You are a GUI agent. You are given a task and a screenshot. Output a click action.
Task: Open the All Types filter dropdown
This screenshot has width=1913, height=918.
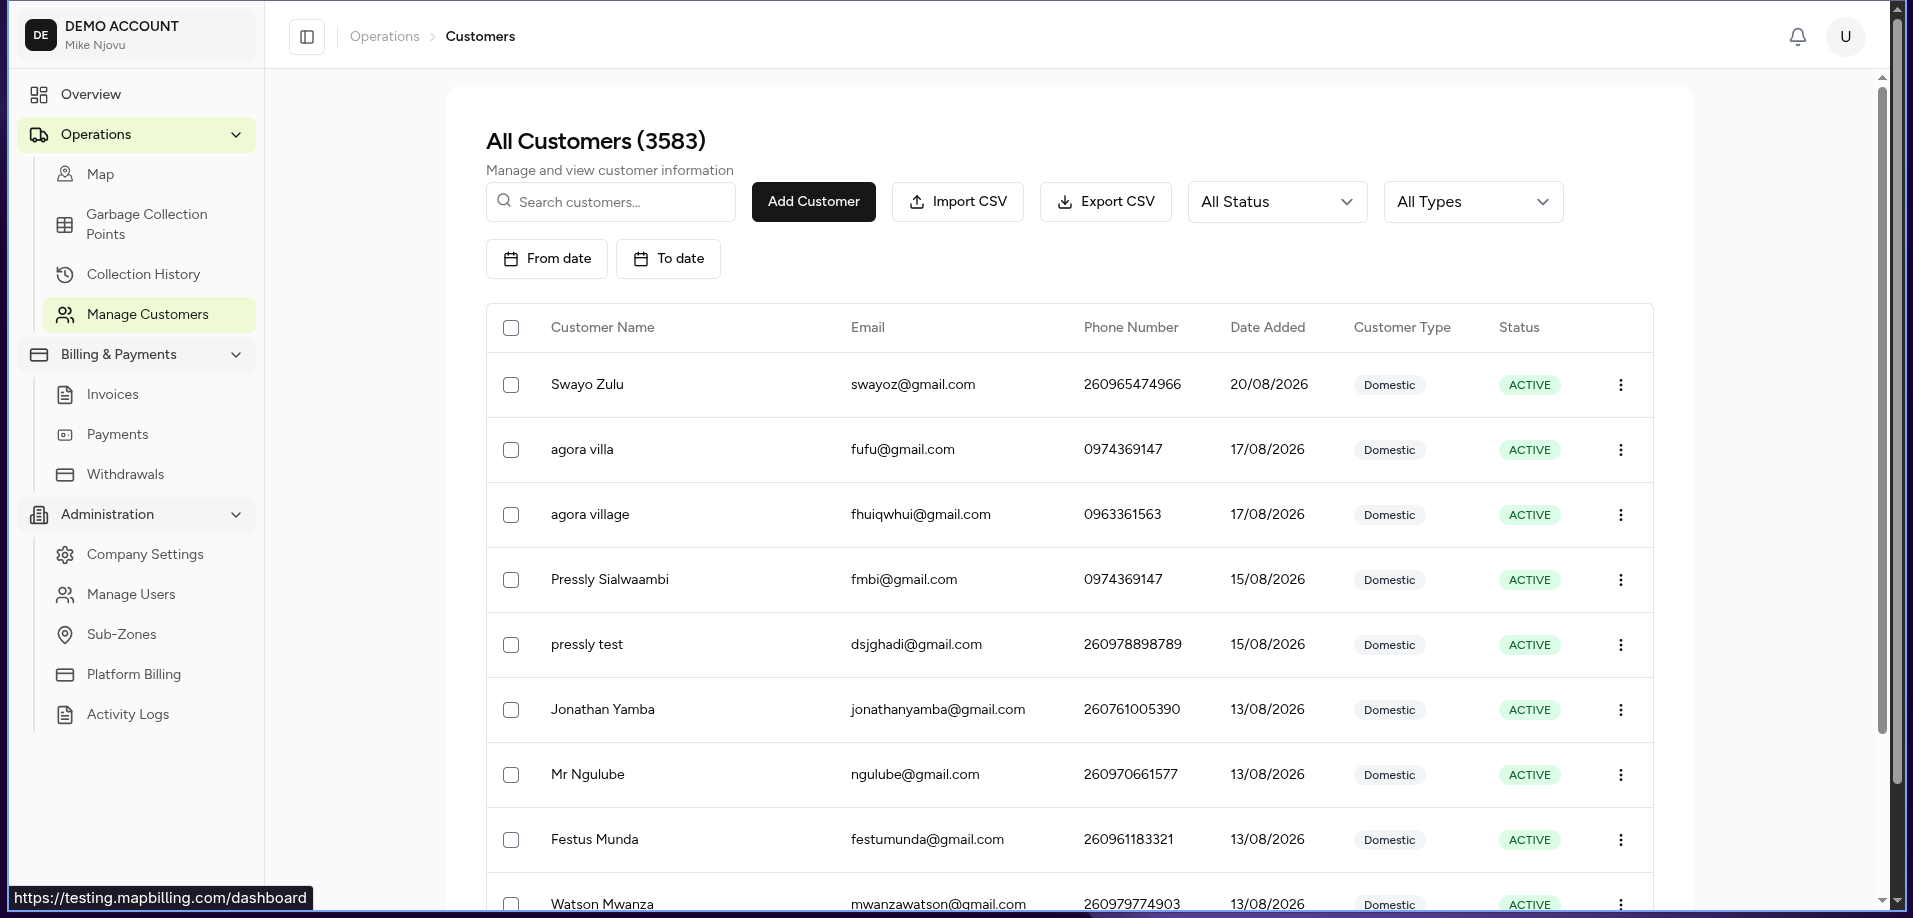1473,202
